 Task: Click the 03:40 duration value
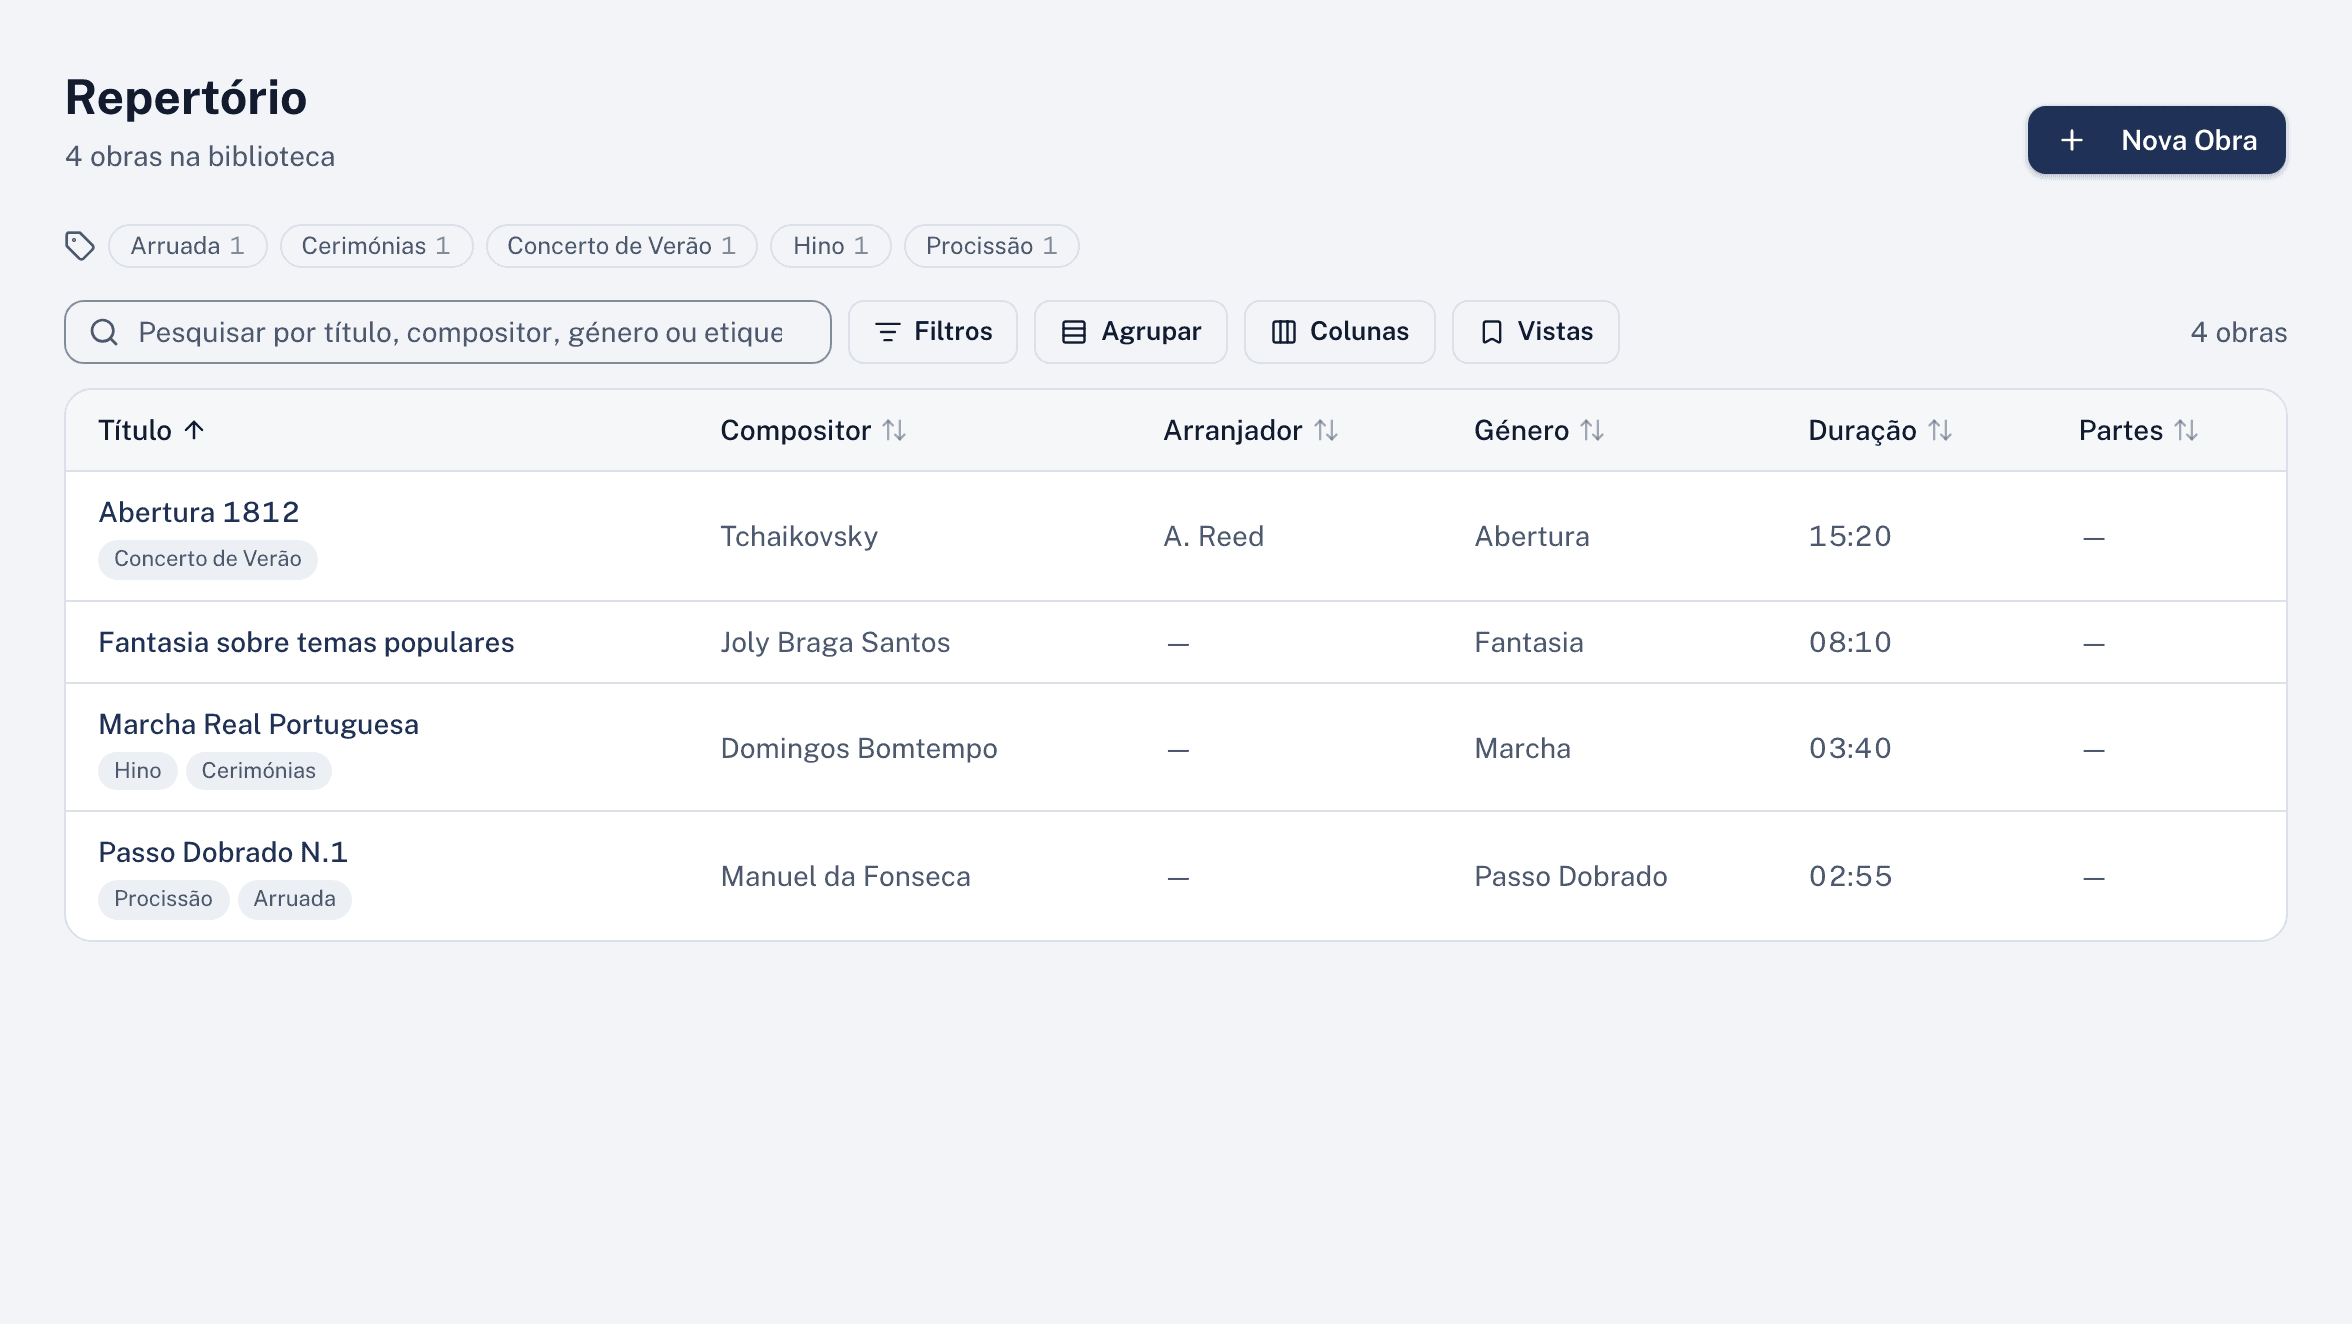coord(1850,748)
